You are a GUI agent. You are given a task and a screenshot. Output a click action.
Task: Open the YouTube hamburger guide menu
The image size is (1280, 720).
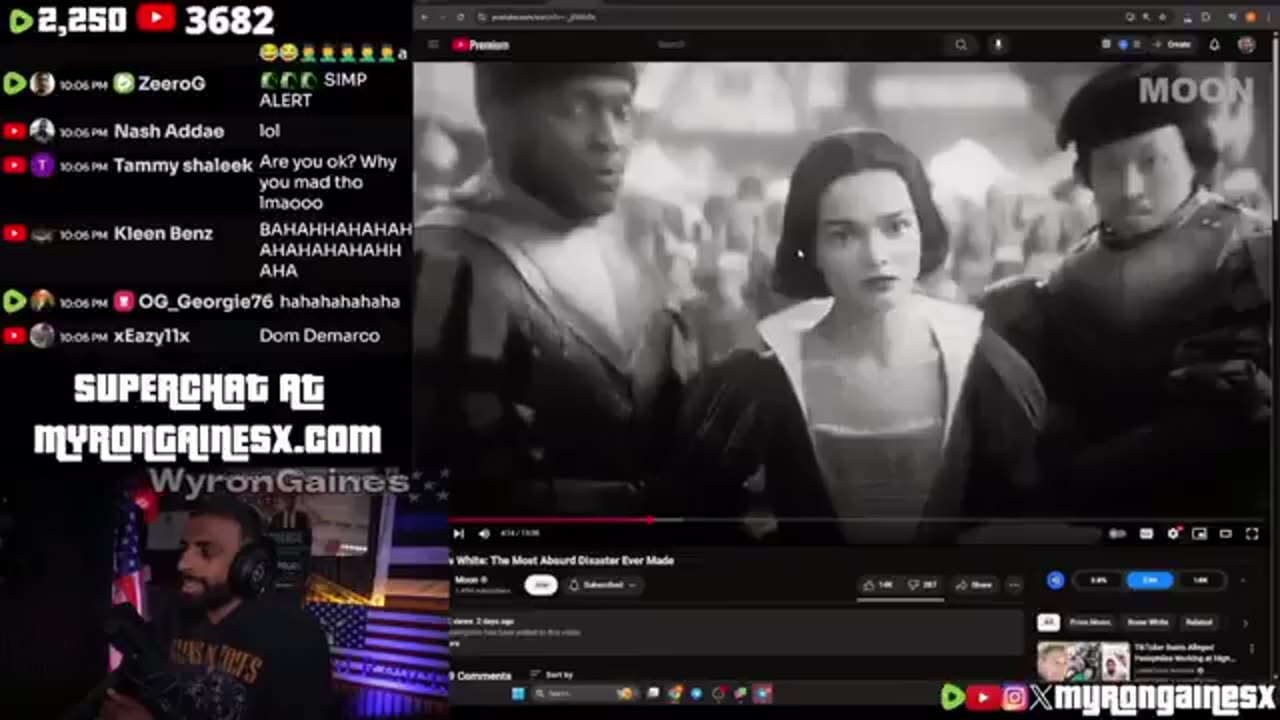tap(433, 44)
